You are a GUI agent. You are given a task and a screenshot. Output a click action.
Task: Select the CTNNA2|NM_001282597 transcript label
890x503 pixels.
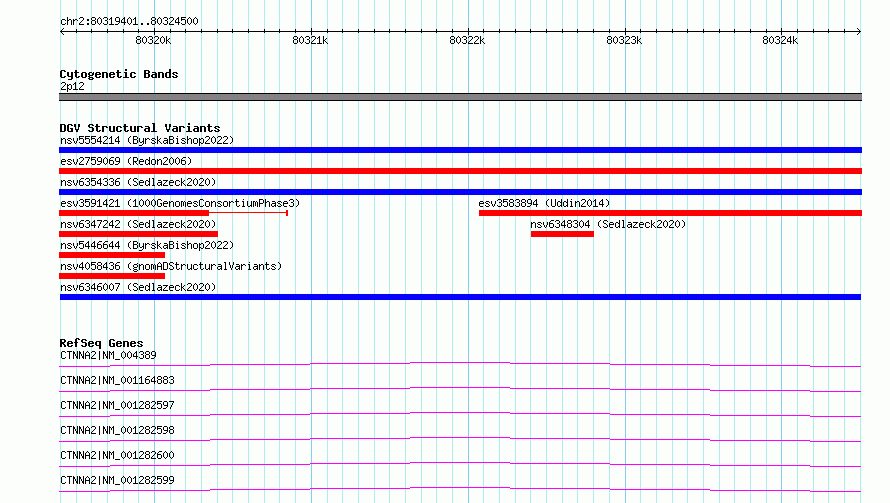coord(117,405)
